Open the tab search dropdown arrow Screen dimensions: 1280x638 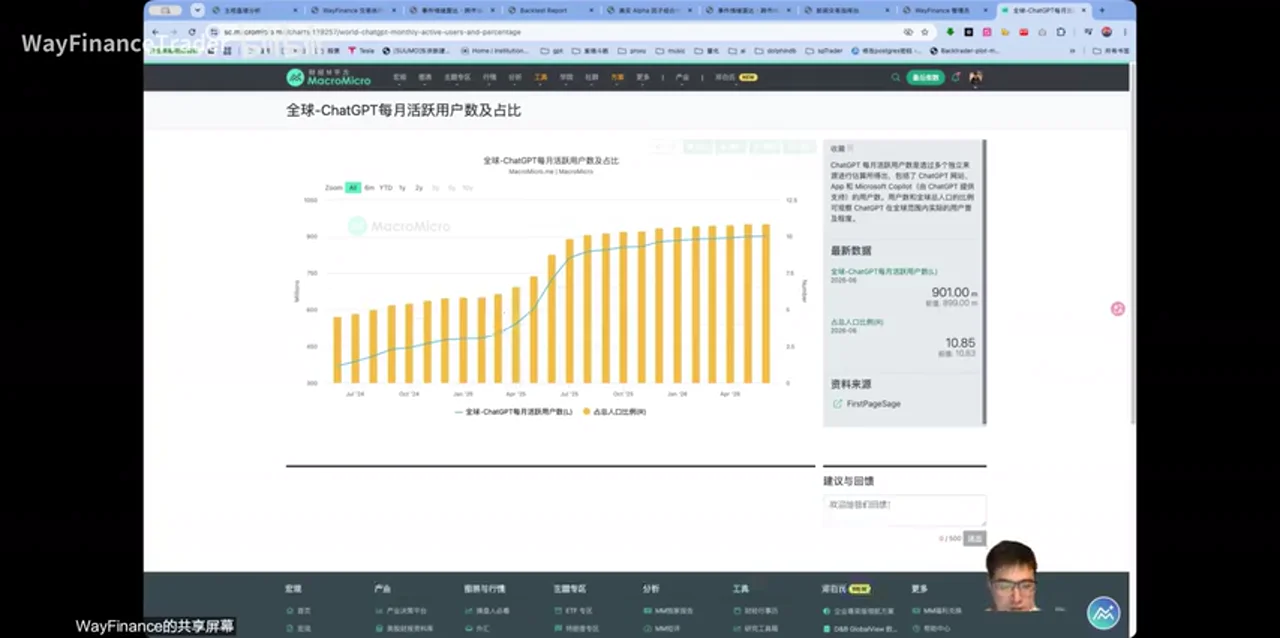(197, 11)
